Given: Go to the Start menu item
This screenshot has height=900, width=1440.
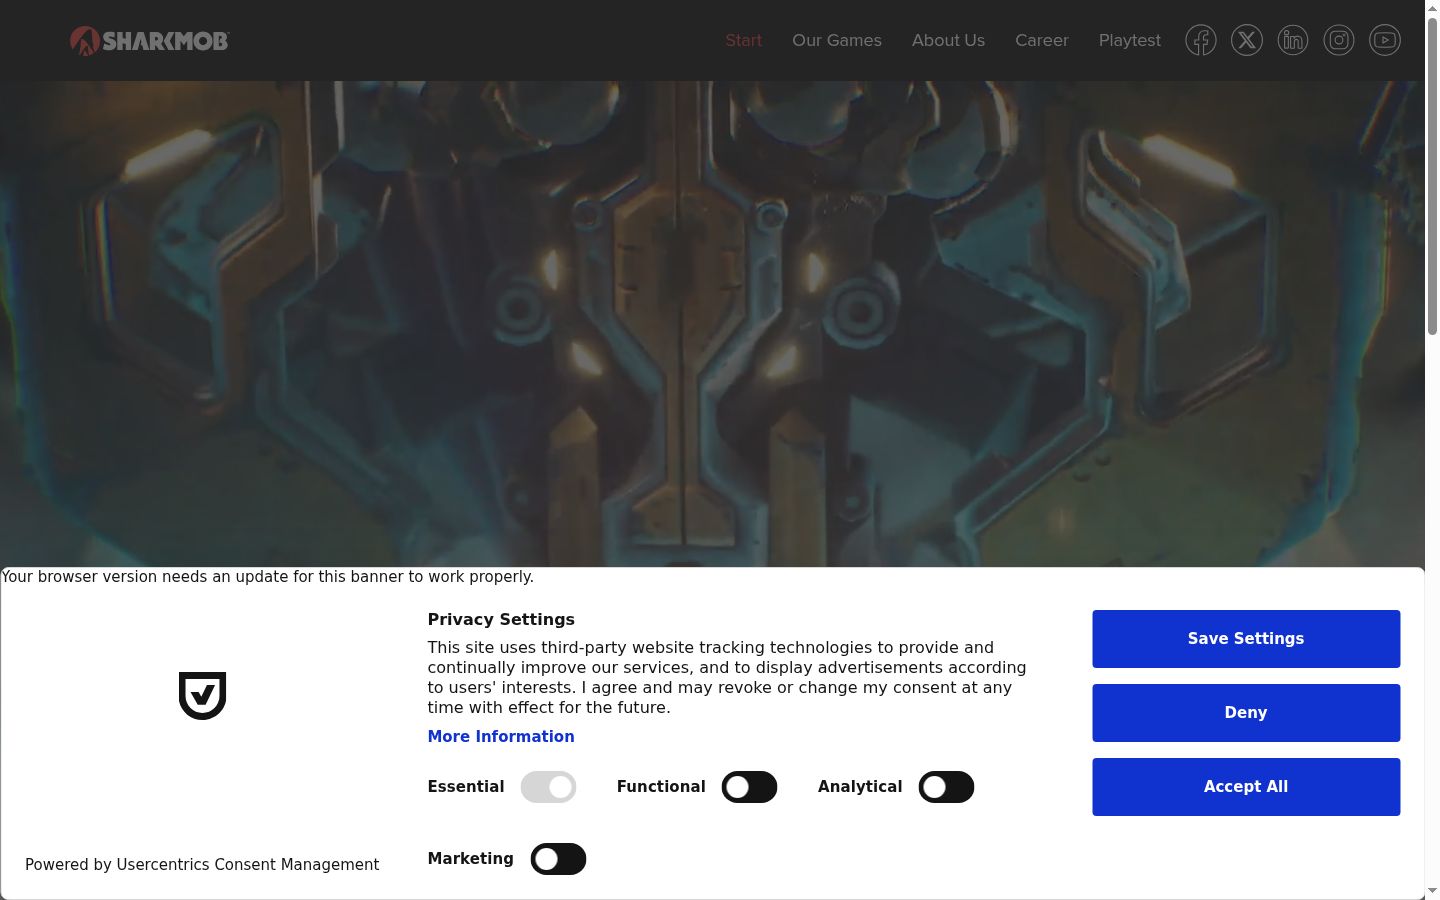Looking at the screenshot, I should click(x=744, y=40).
